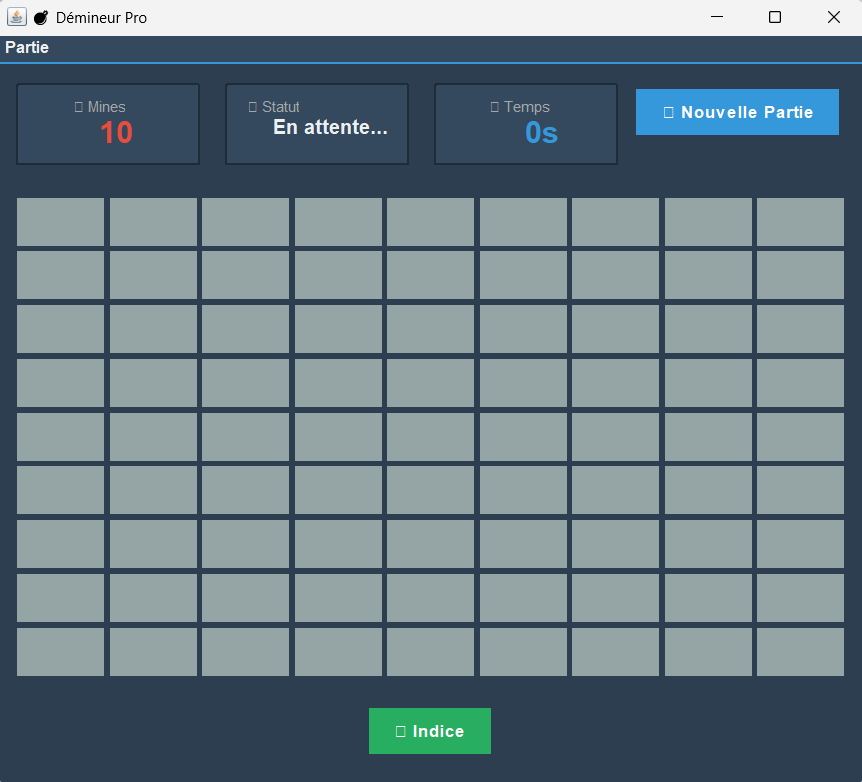Minimize the Démineur Pro window

click(x=716, y=17)
